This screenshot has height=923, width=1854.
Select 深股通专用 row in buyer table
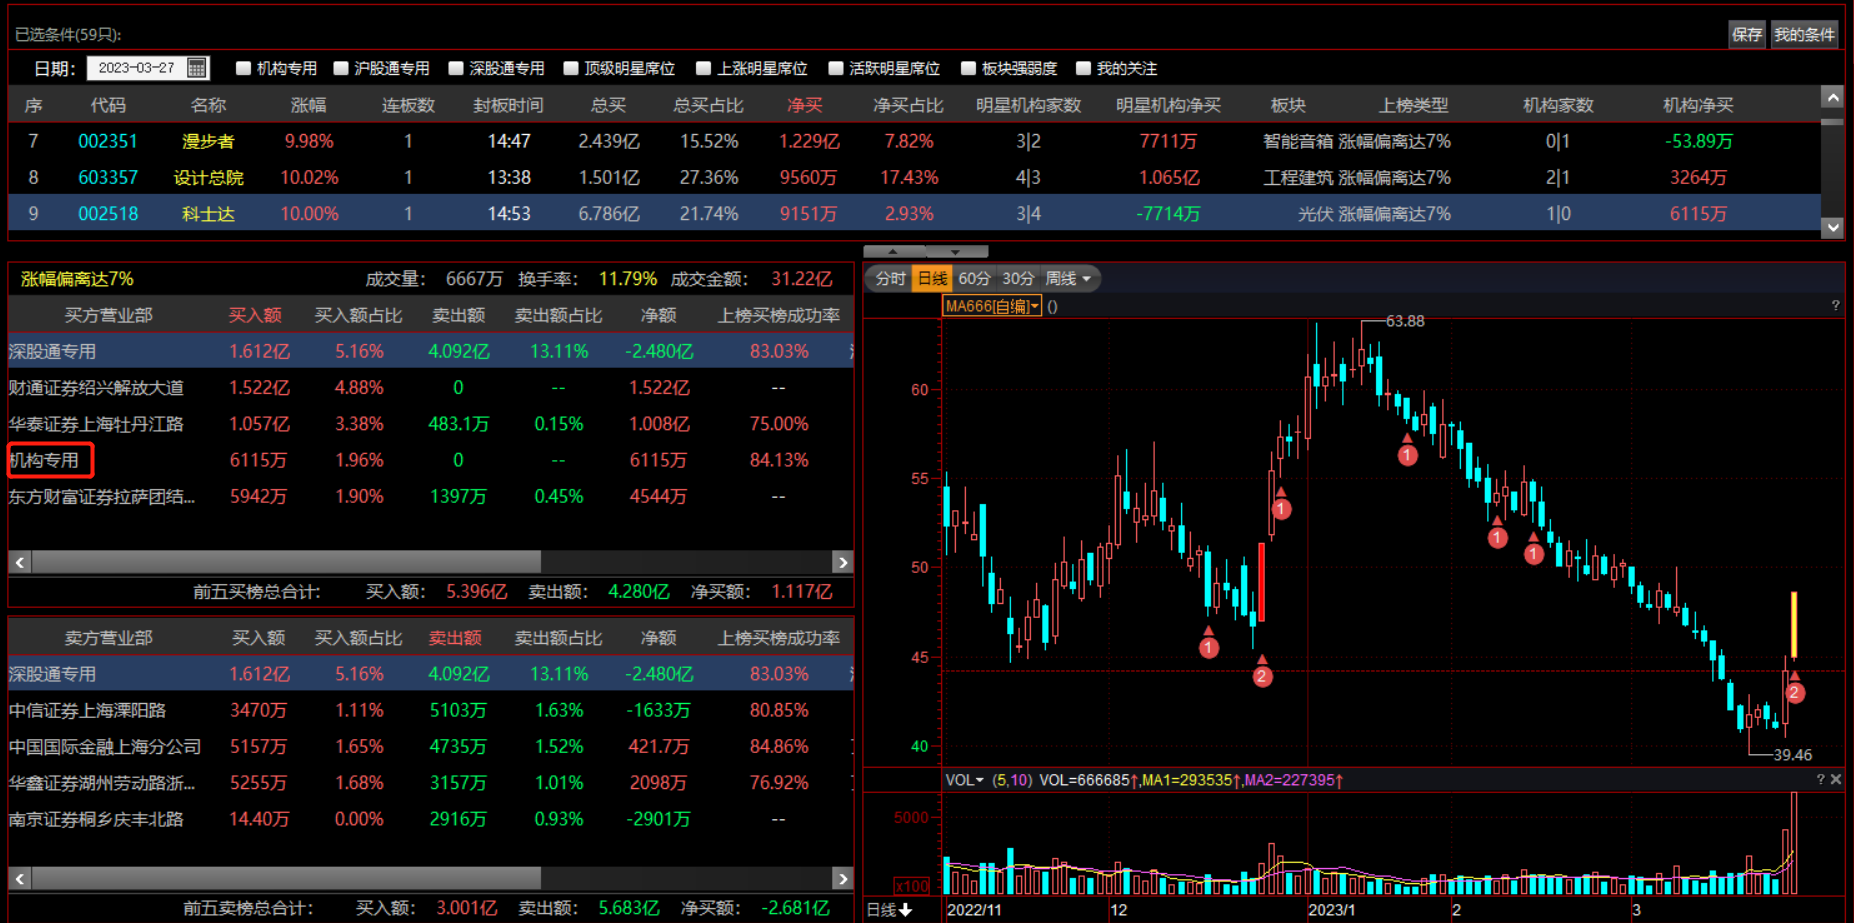430,351
